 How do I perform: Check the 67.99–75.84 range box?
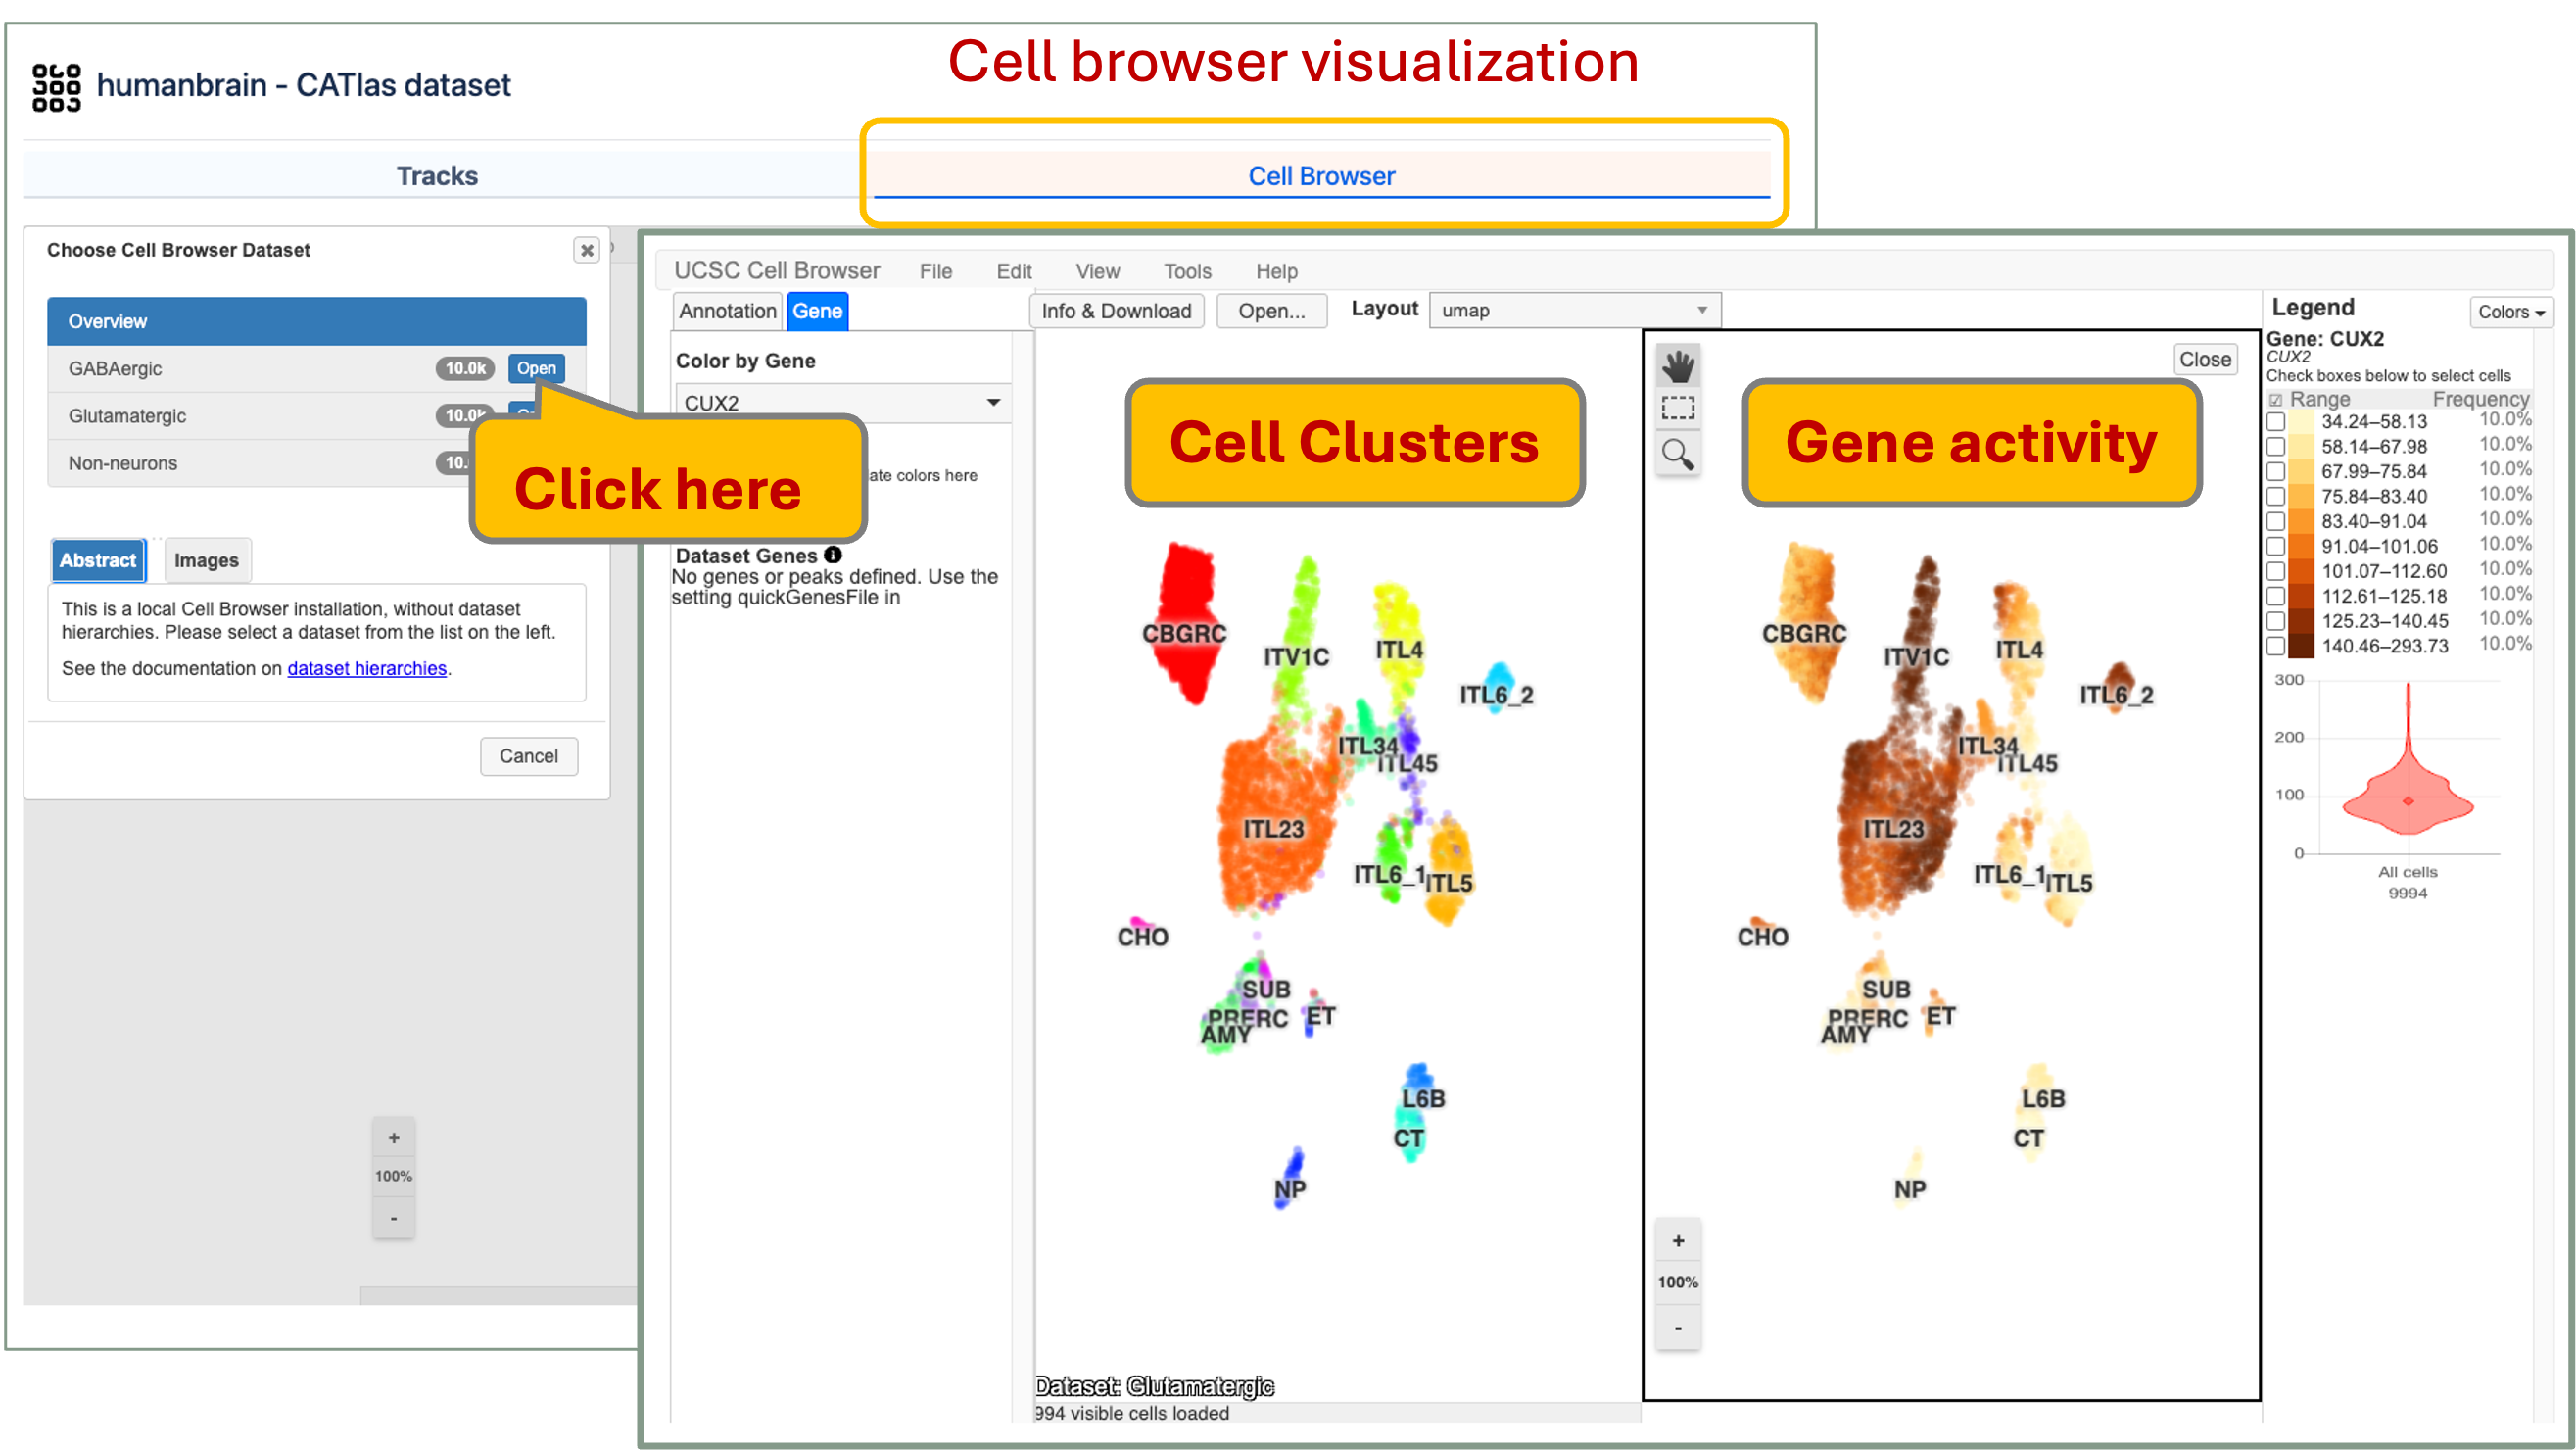coord(2275,472)
